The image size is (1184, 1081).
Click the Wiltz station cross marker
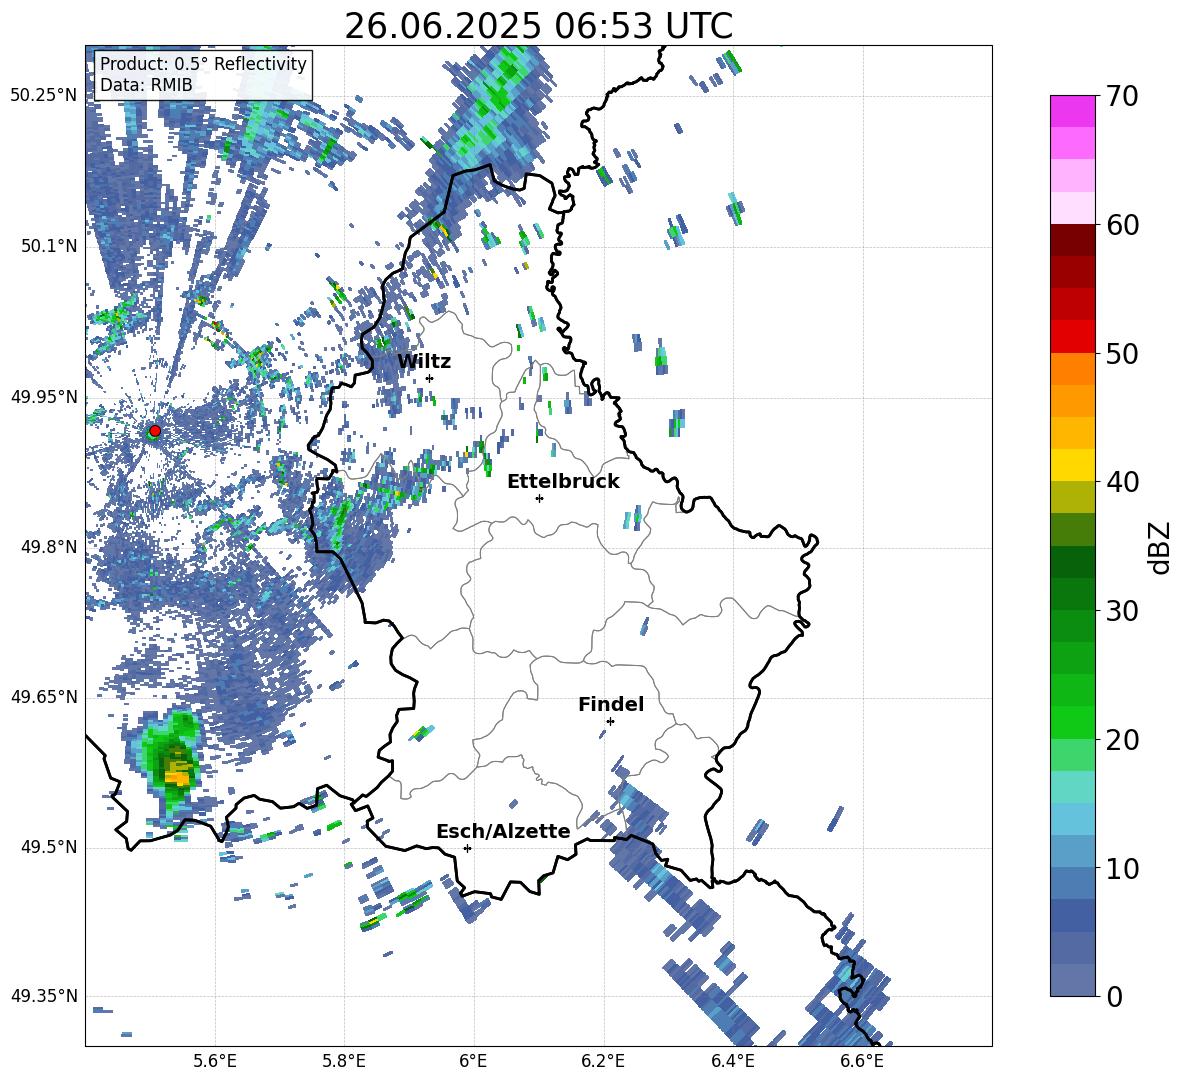pos(430,378)
